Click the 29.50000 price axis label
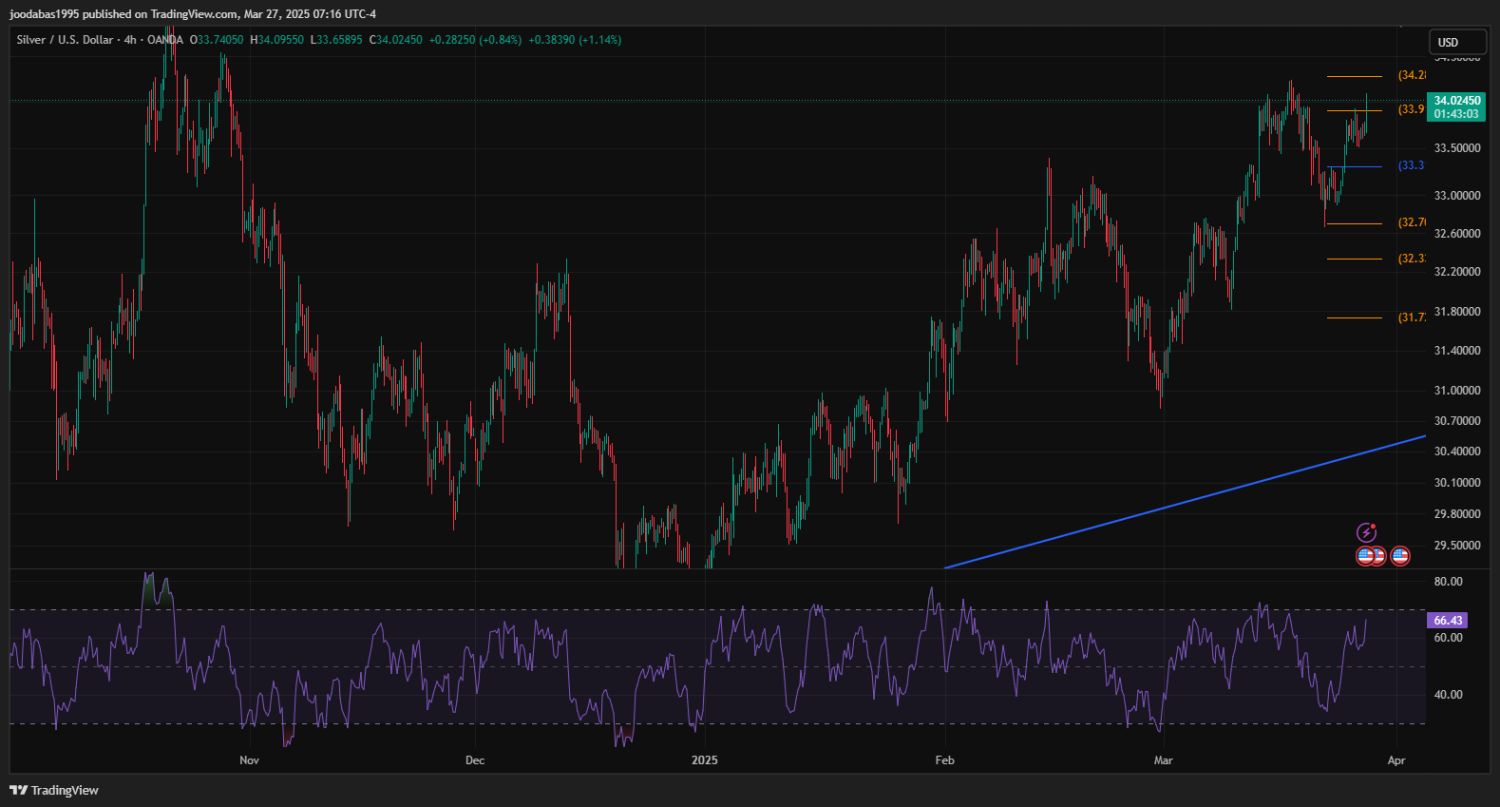The image size is (1500, 807). pos(1457,546)
